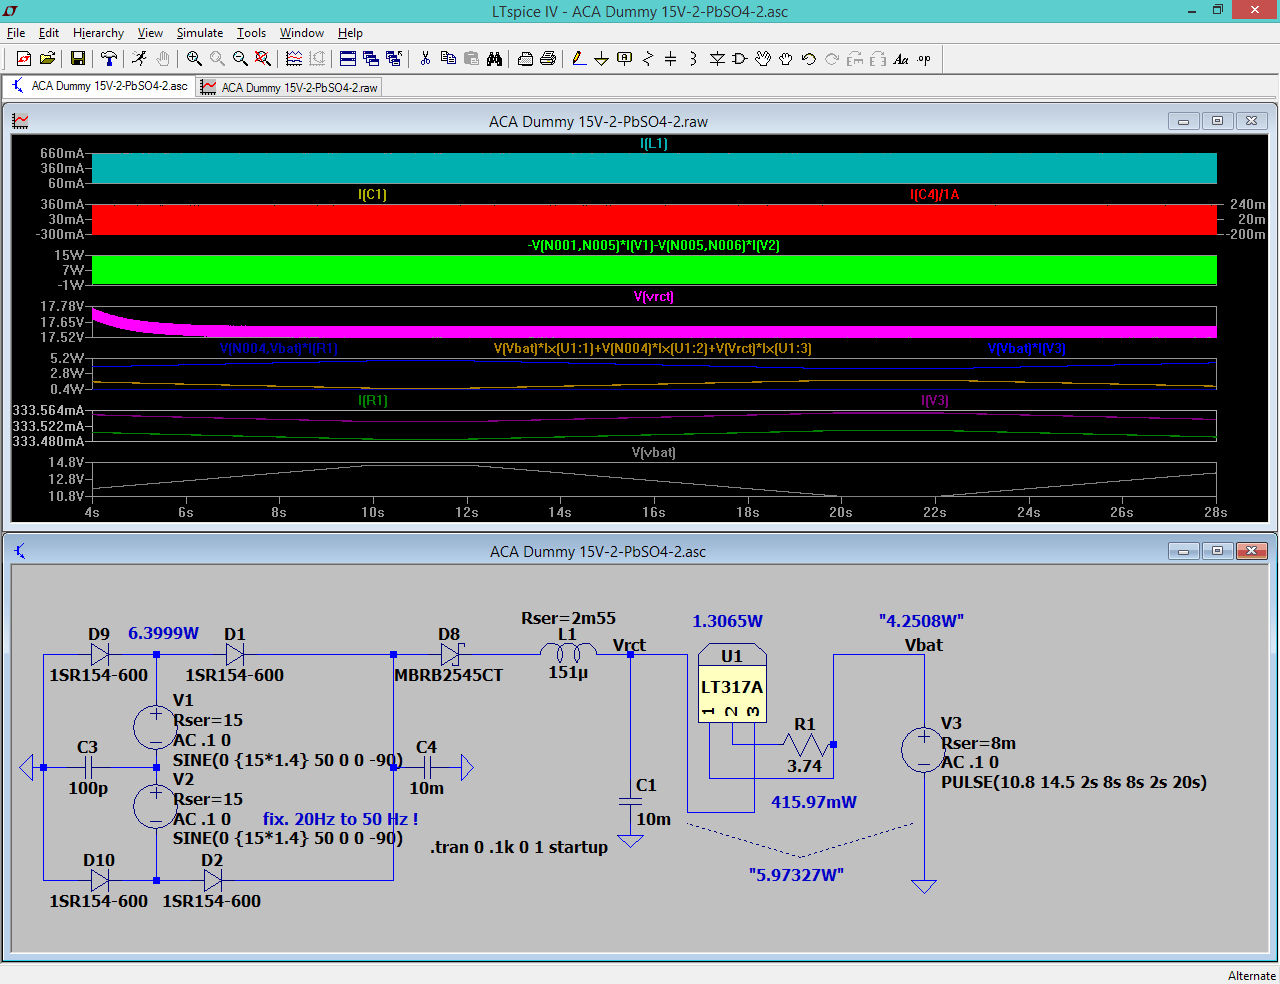Image resolution: width=1280 pixels, height=984 pixels.
Task: Click the MBRB2545CT diode label
Action: (448, 675)
